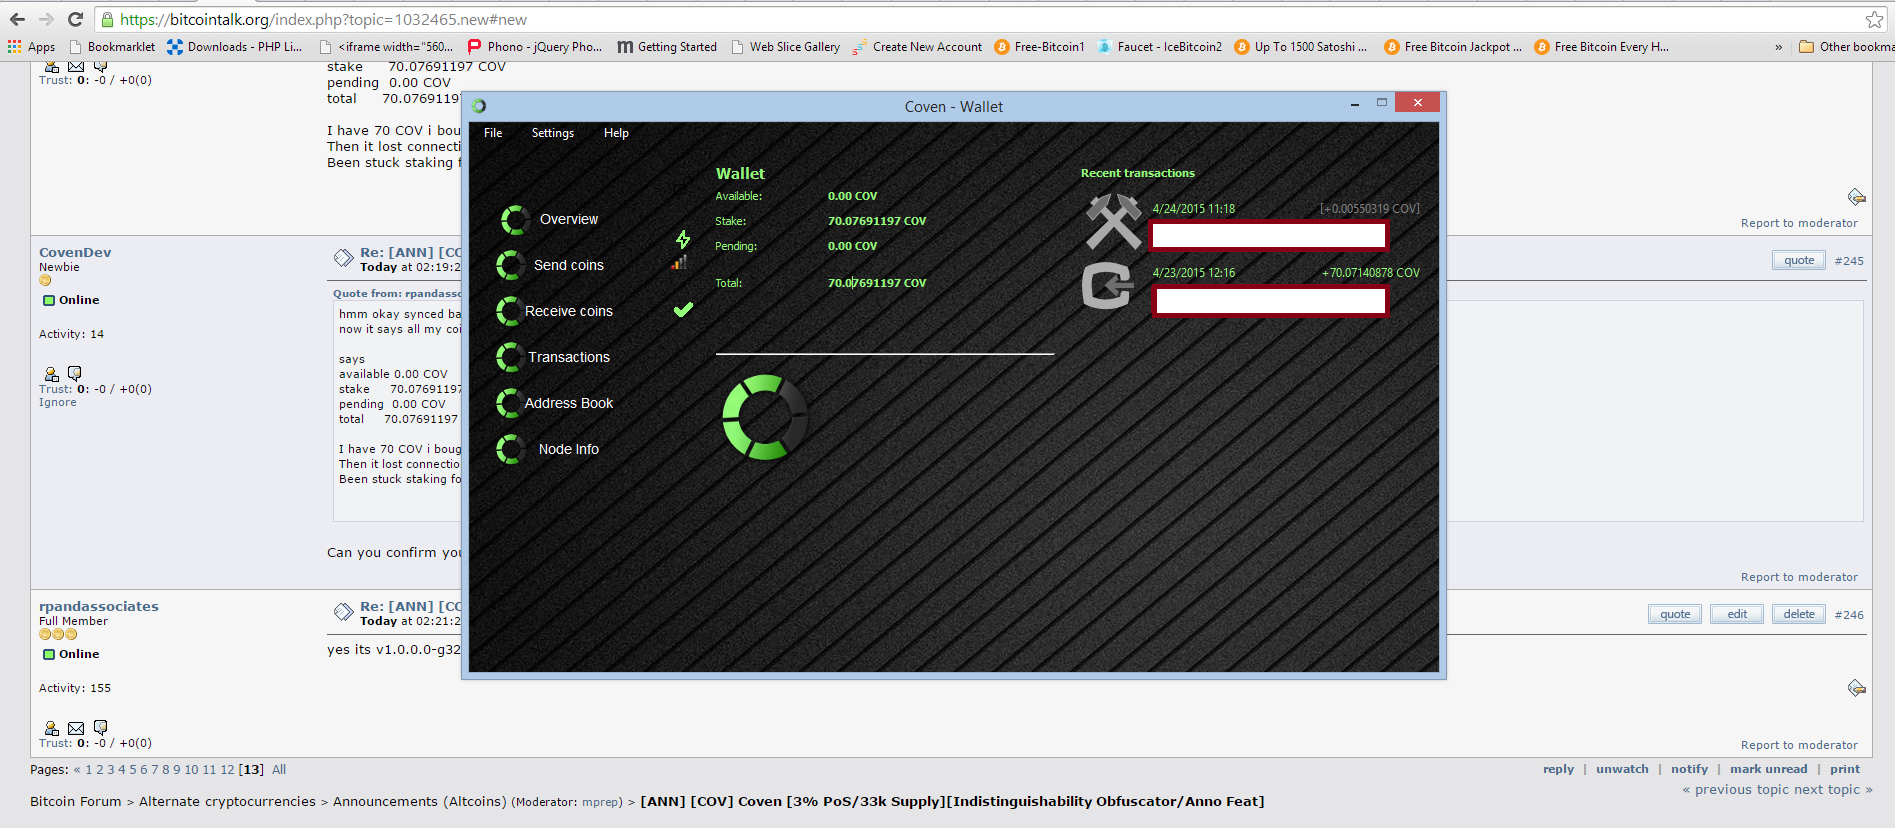Click CovenDev's private message icon
1895x828 pixels.
coord(74,373)
